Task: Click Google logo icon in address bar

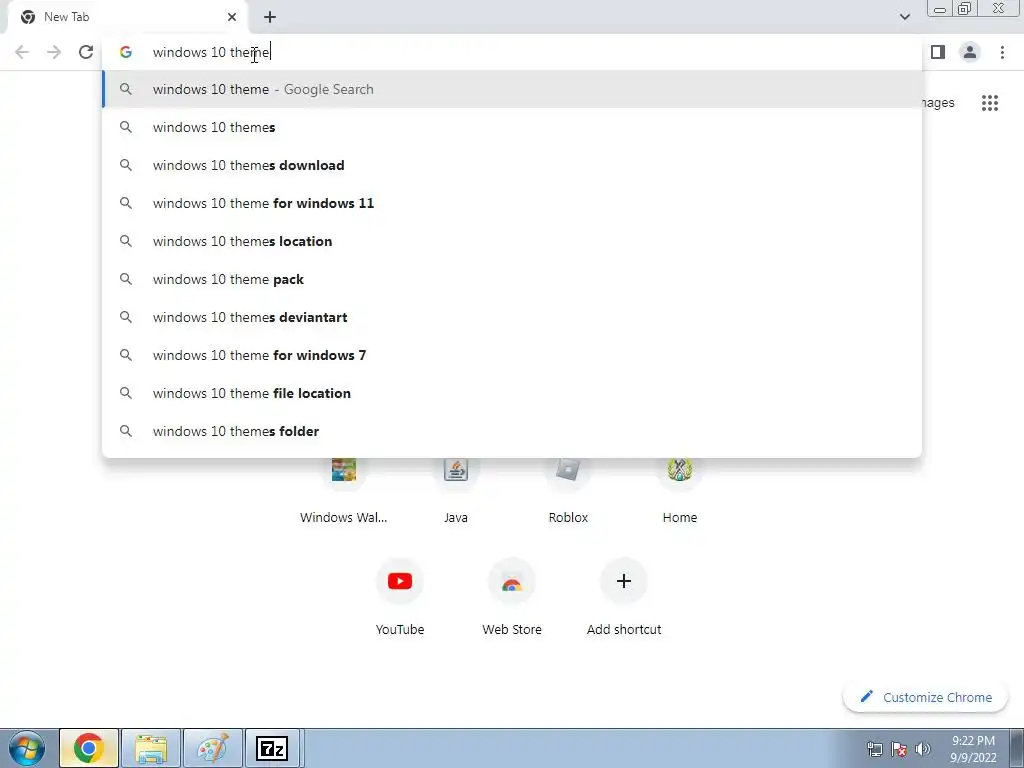Action: [125, 52]
